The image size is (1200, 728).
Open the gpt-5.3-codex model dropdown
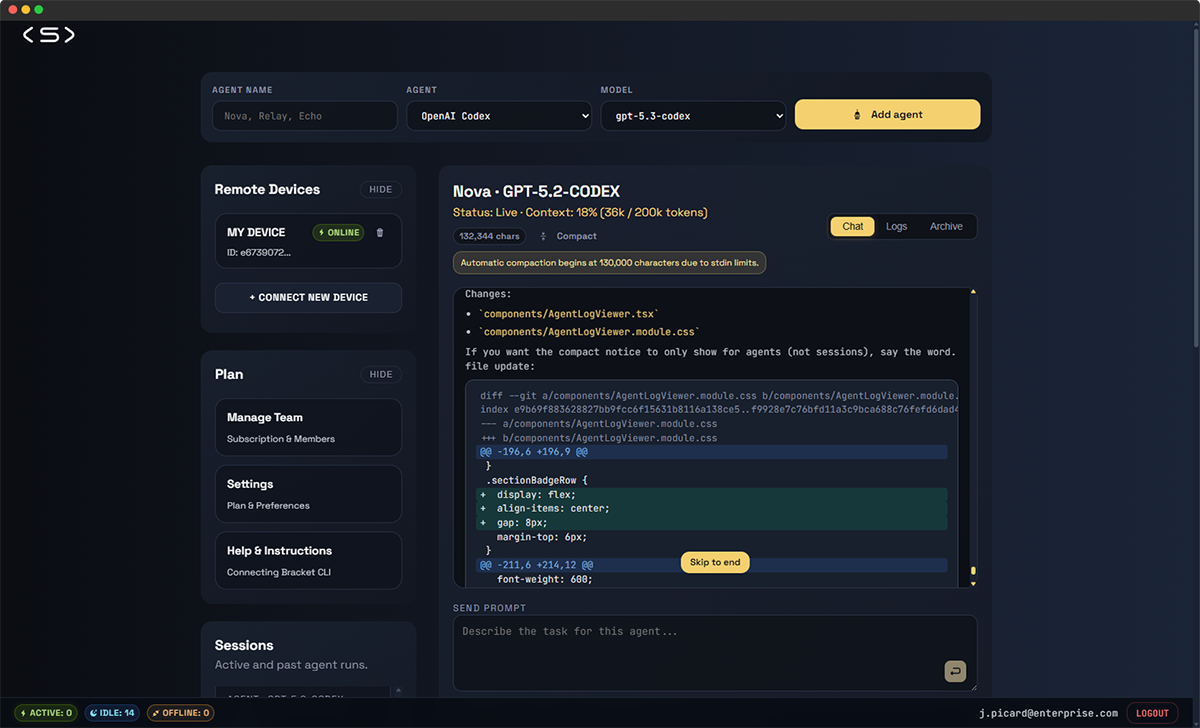[693, 115]
